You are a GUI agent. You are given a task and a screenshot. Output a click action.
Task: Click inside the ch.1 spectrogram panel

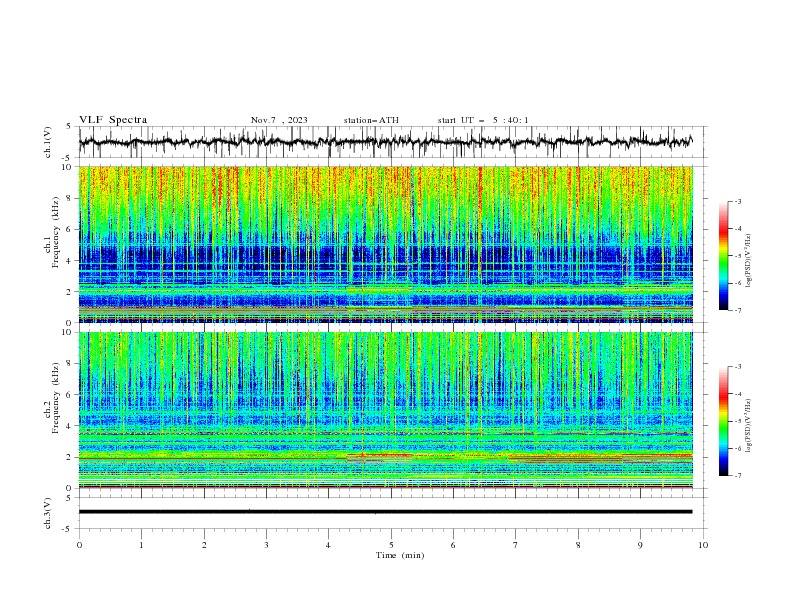(385, 244)
